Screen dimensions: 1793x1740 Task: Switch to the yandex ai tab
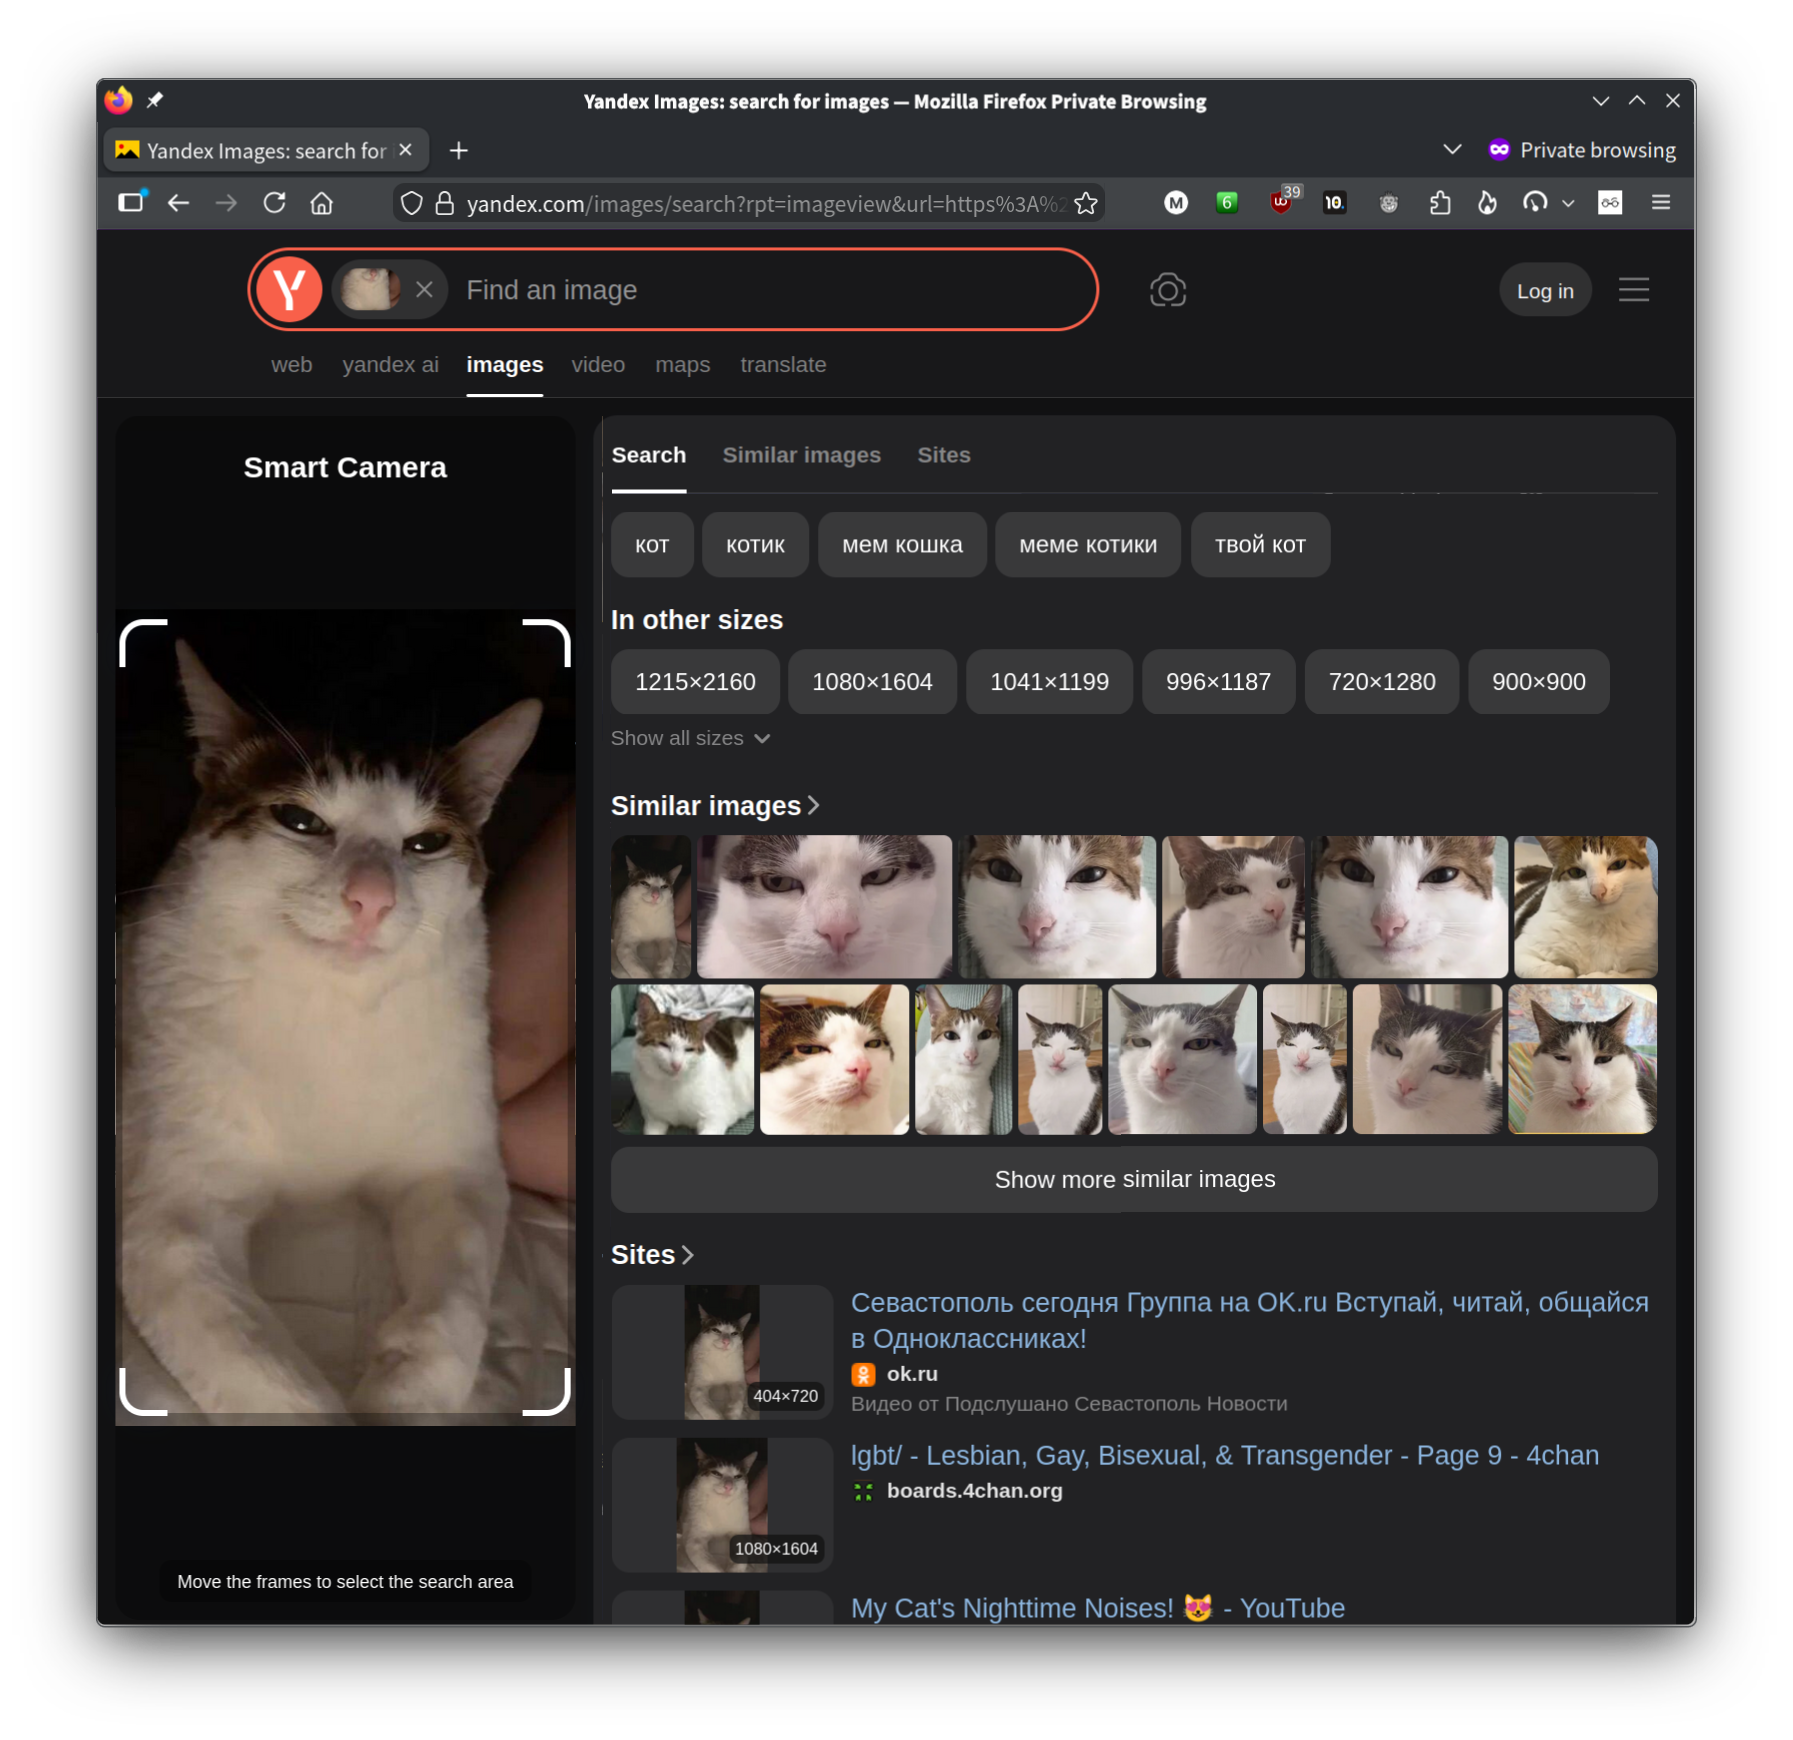tap(390, 365)
